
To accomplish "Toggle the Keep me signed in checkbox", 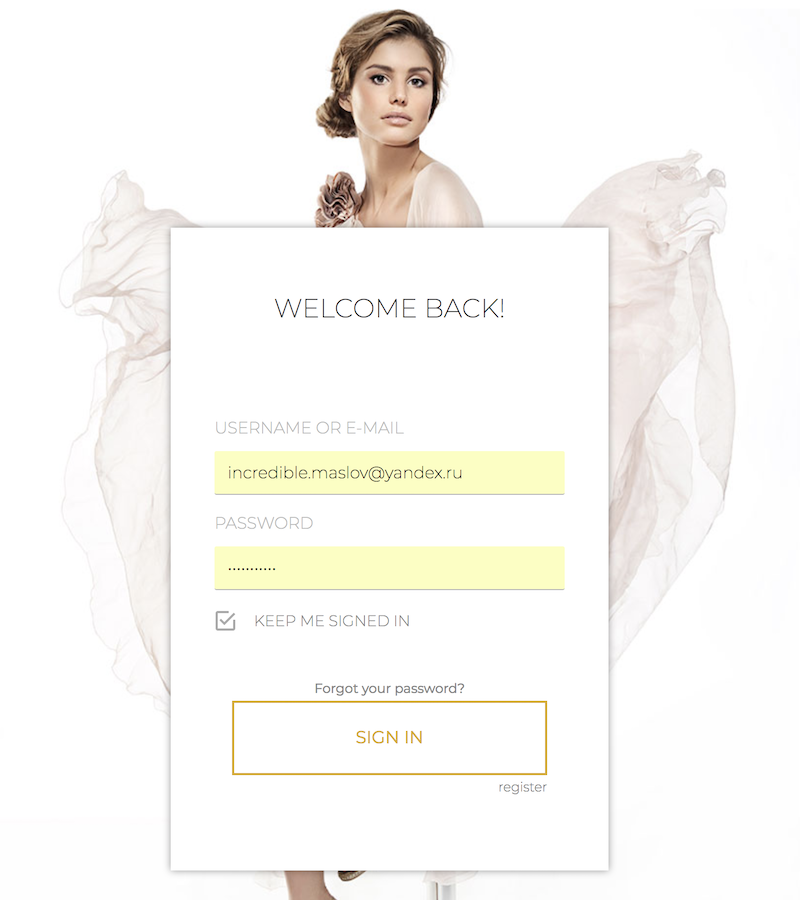I will (x=226, y=620).
